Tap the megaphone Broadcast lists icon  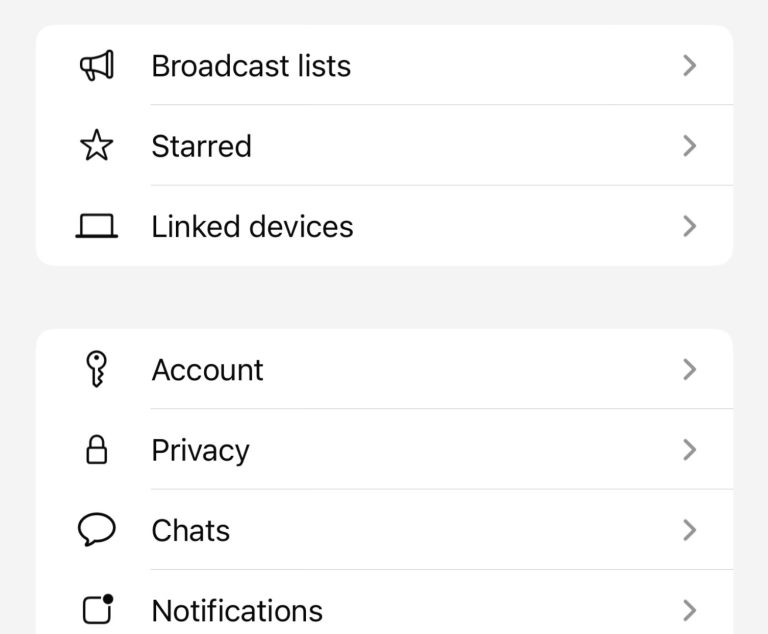tap(97, 66)
